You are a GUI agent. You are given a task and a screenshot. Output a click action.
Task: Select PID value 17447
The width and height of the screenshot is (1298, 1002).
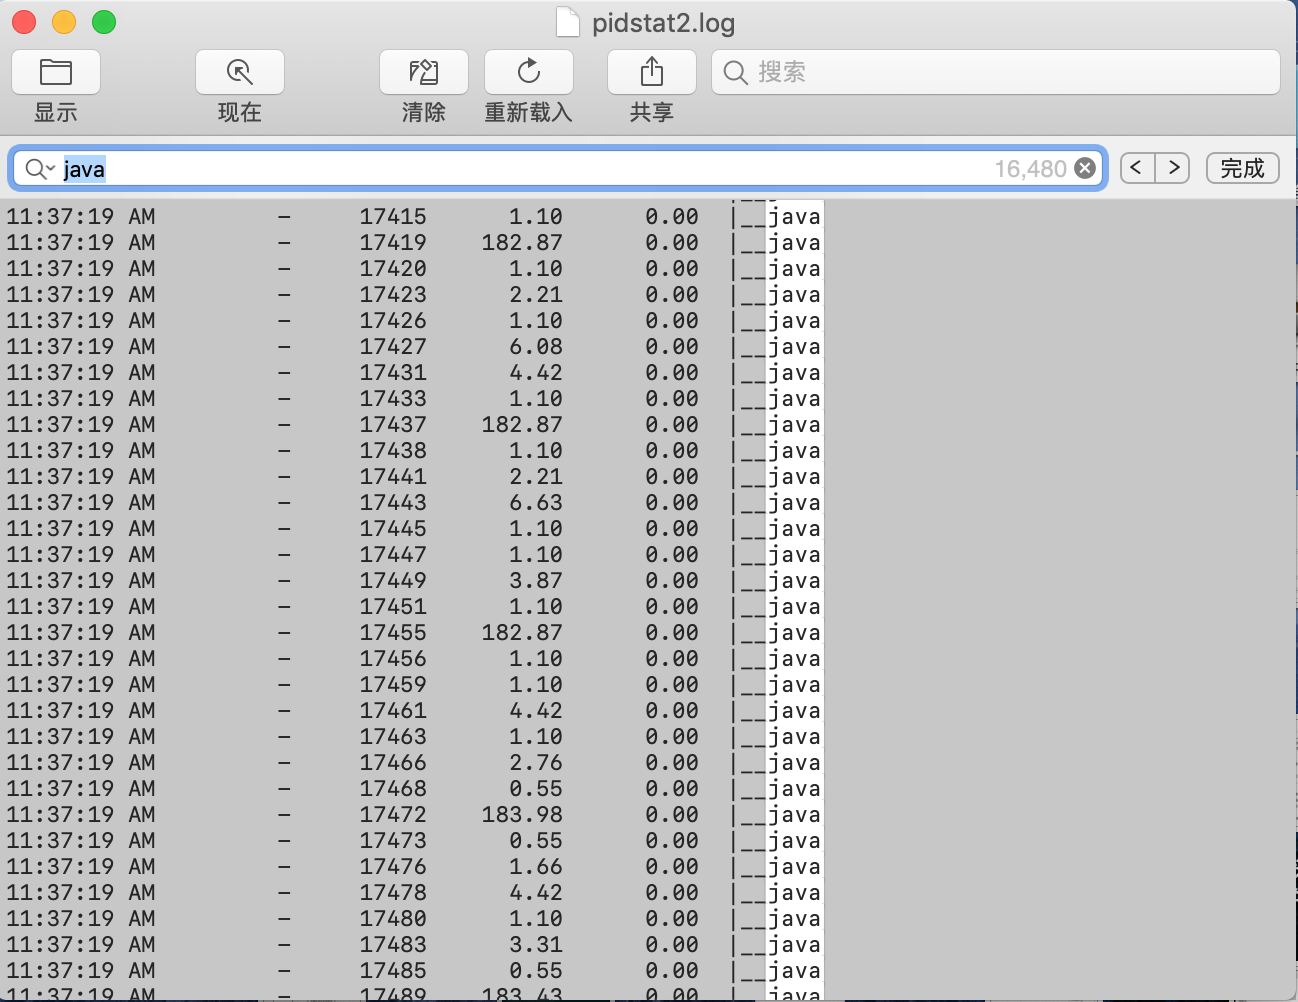(393, 554)
